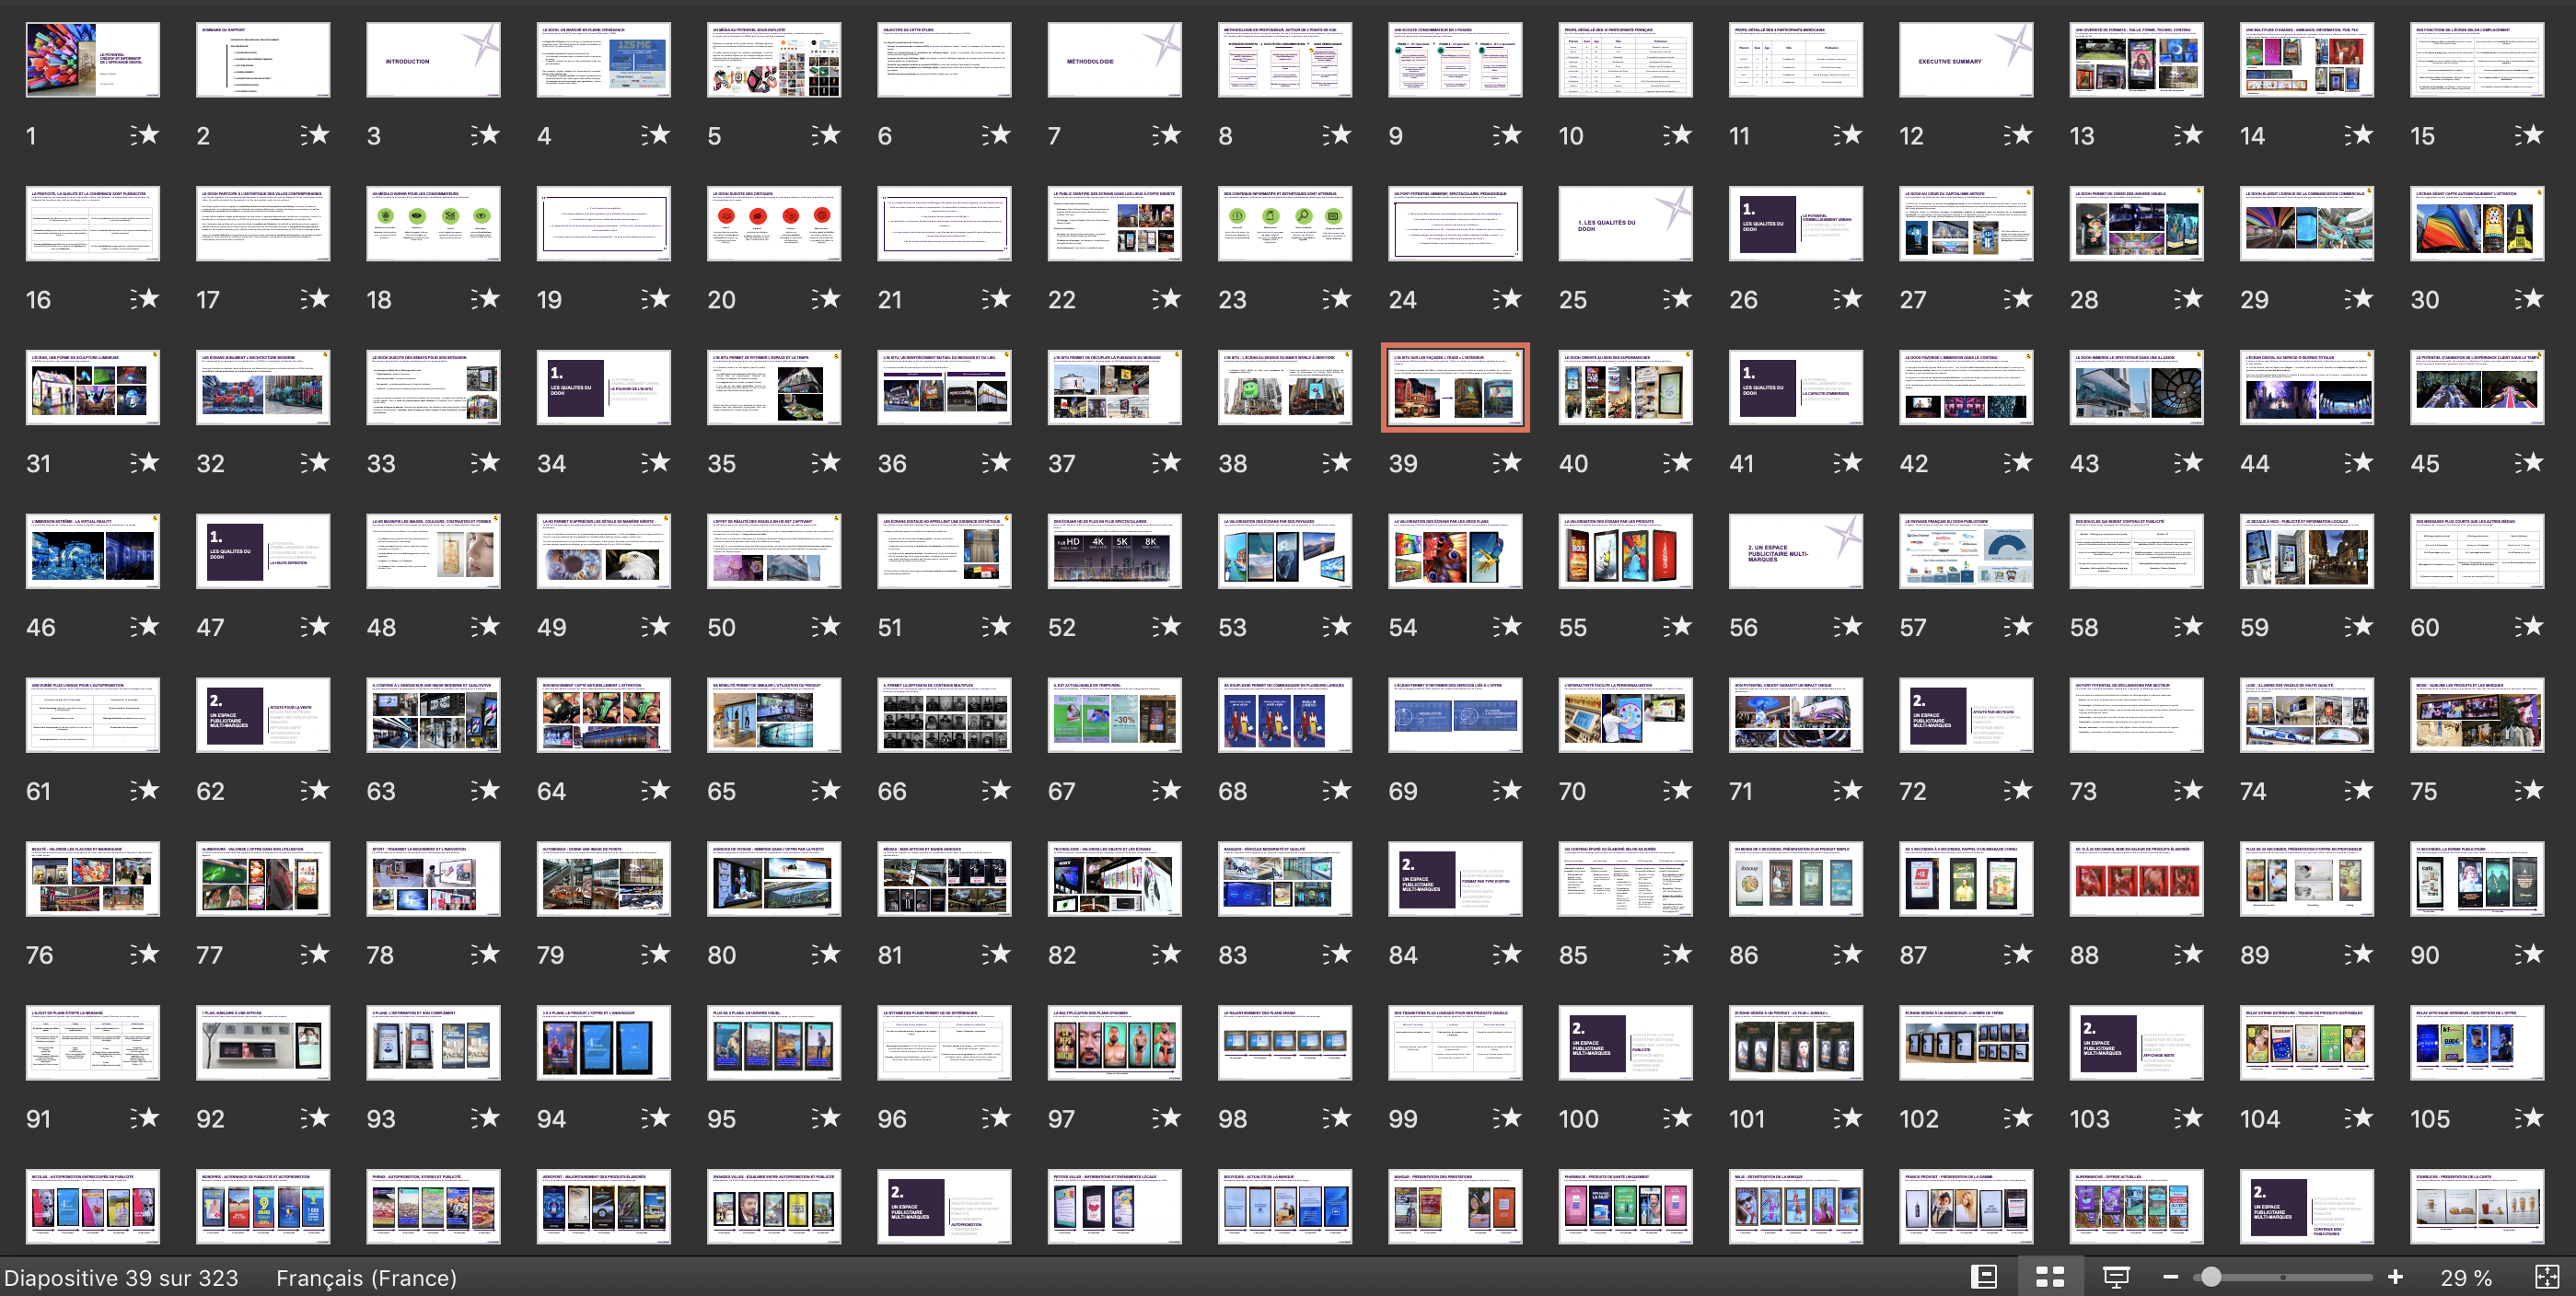
Task: Select slide 26 purple section thumbnail
Action: tap(1796, 224)
